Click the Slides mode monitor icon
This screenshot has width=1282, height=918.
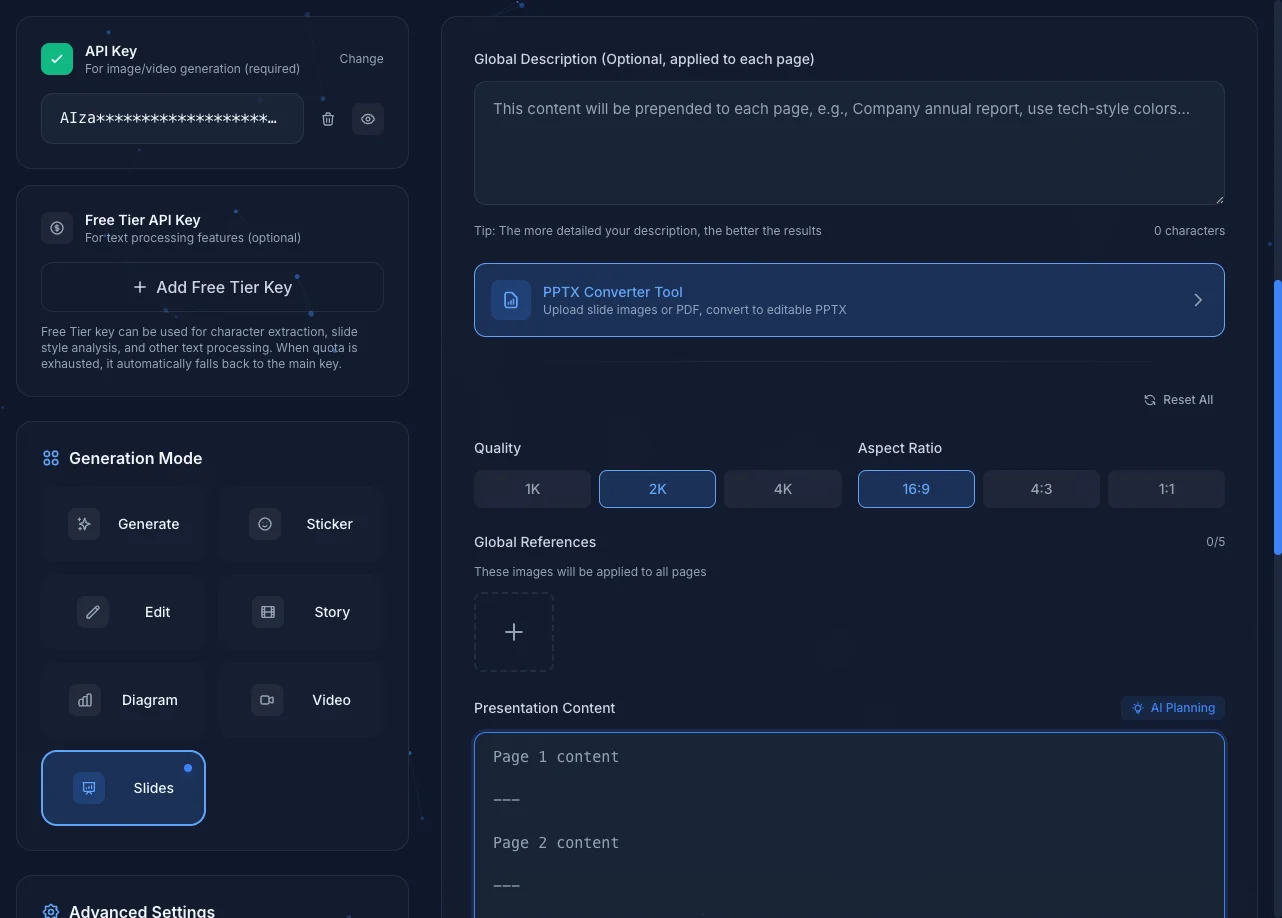89,787
